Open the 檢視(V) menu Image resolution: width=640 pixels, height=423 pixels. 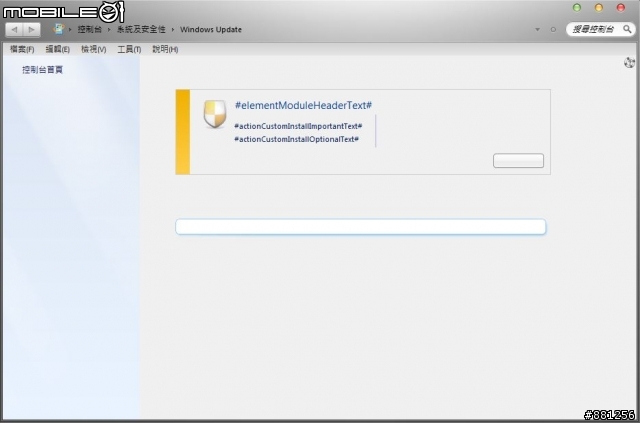coord(93,49)
